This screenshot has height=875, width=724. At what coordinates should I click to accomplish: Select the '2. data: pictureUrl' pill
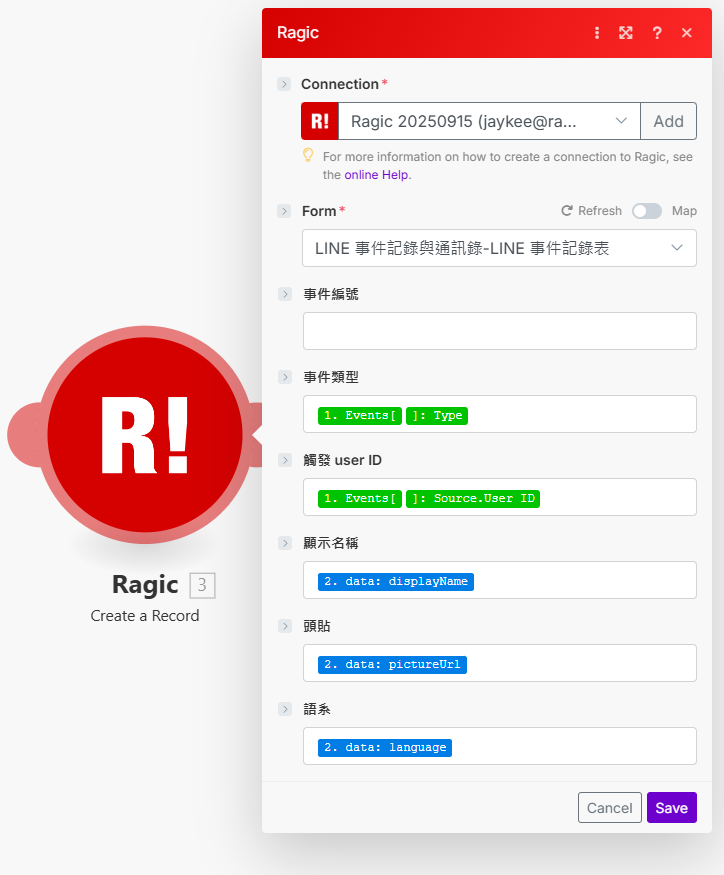(392, 665)
